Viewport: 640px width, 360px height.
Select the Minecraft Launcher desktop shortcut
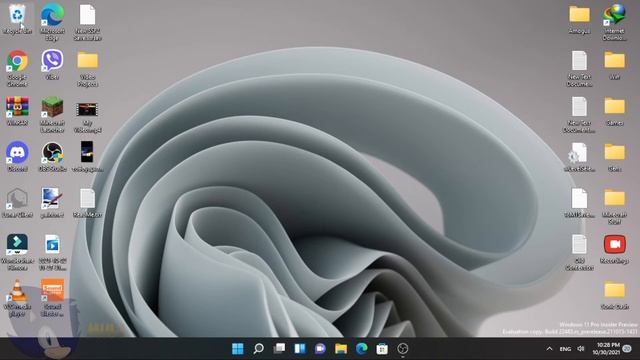(52, 114)
